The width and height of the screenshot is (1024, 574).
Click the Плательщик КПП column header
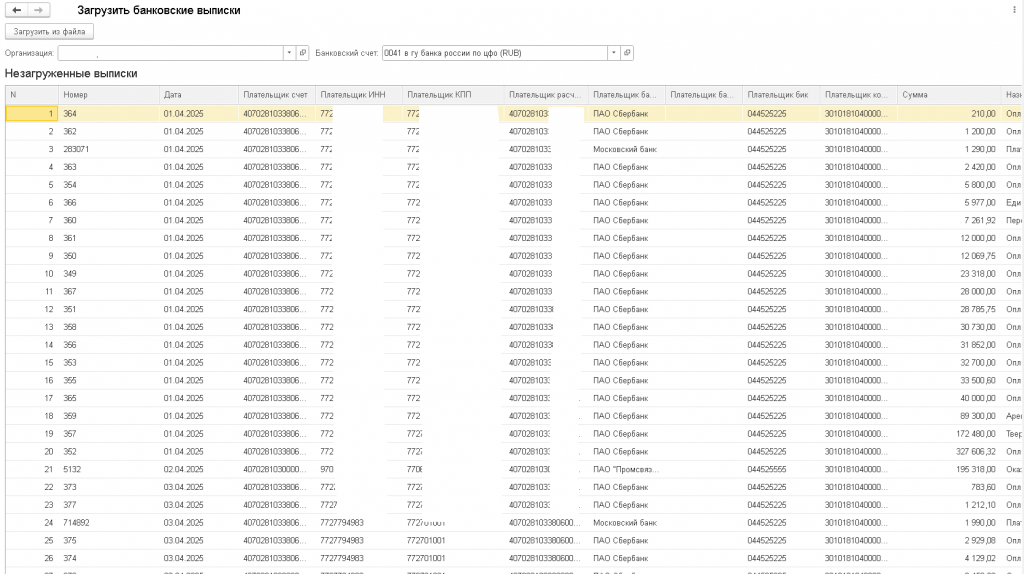pyautogui.click(x=451, y=95)
